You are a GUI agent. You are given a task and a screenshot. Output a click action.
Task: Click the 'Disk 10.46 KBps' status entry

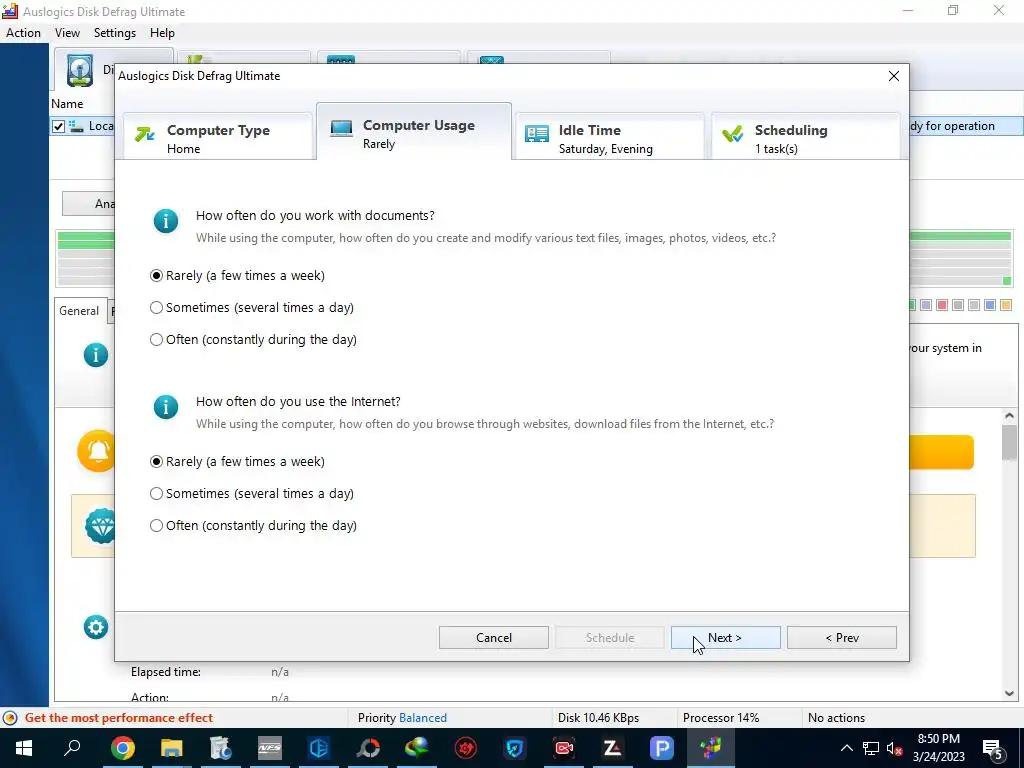pyautogui.click(x=598, y=718)
